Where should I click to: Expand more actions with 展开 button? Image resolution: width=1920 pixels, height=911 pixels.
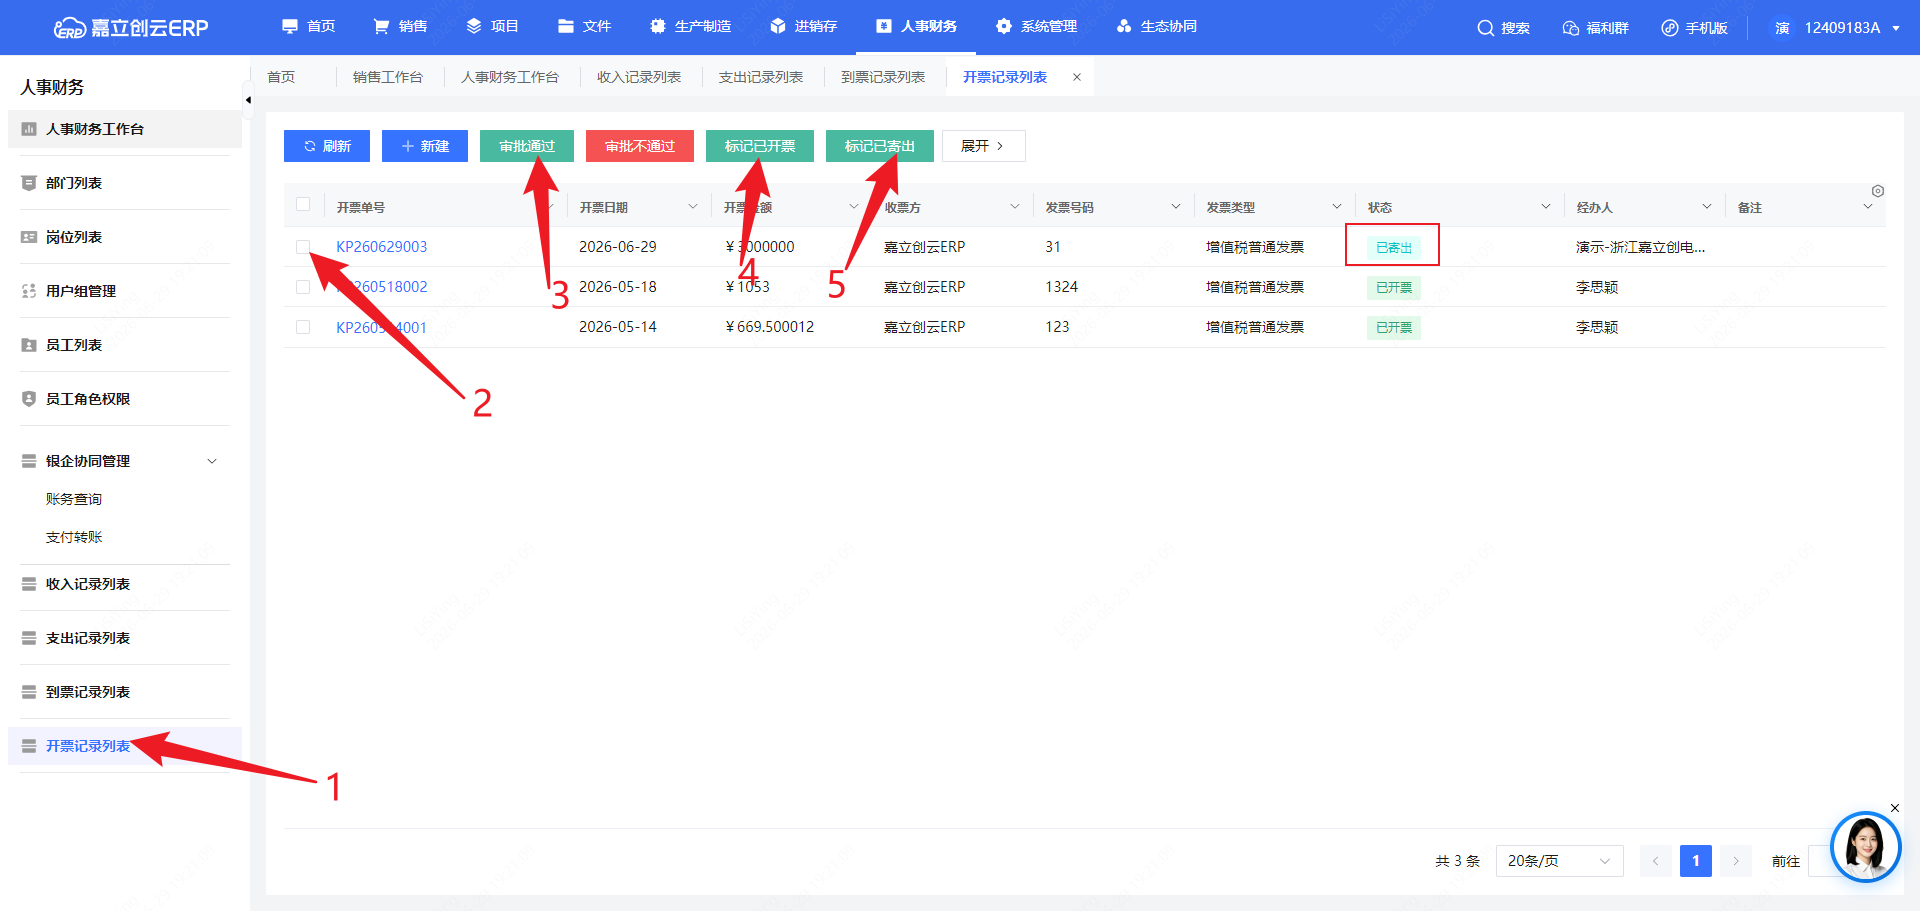point(984,146)
